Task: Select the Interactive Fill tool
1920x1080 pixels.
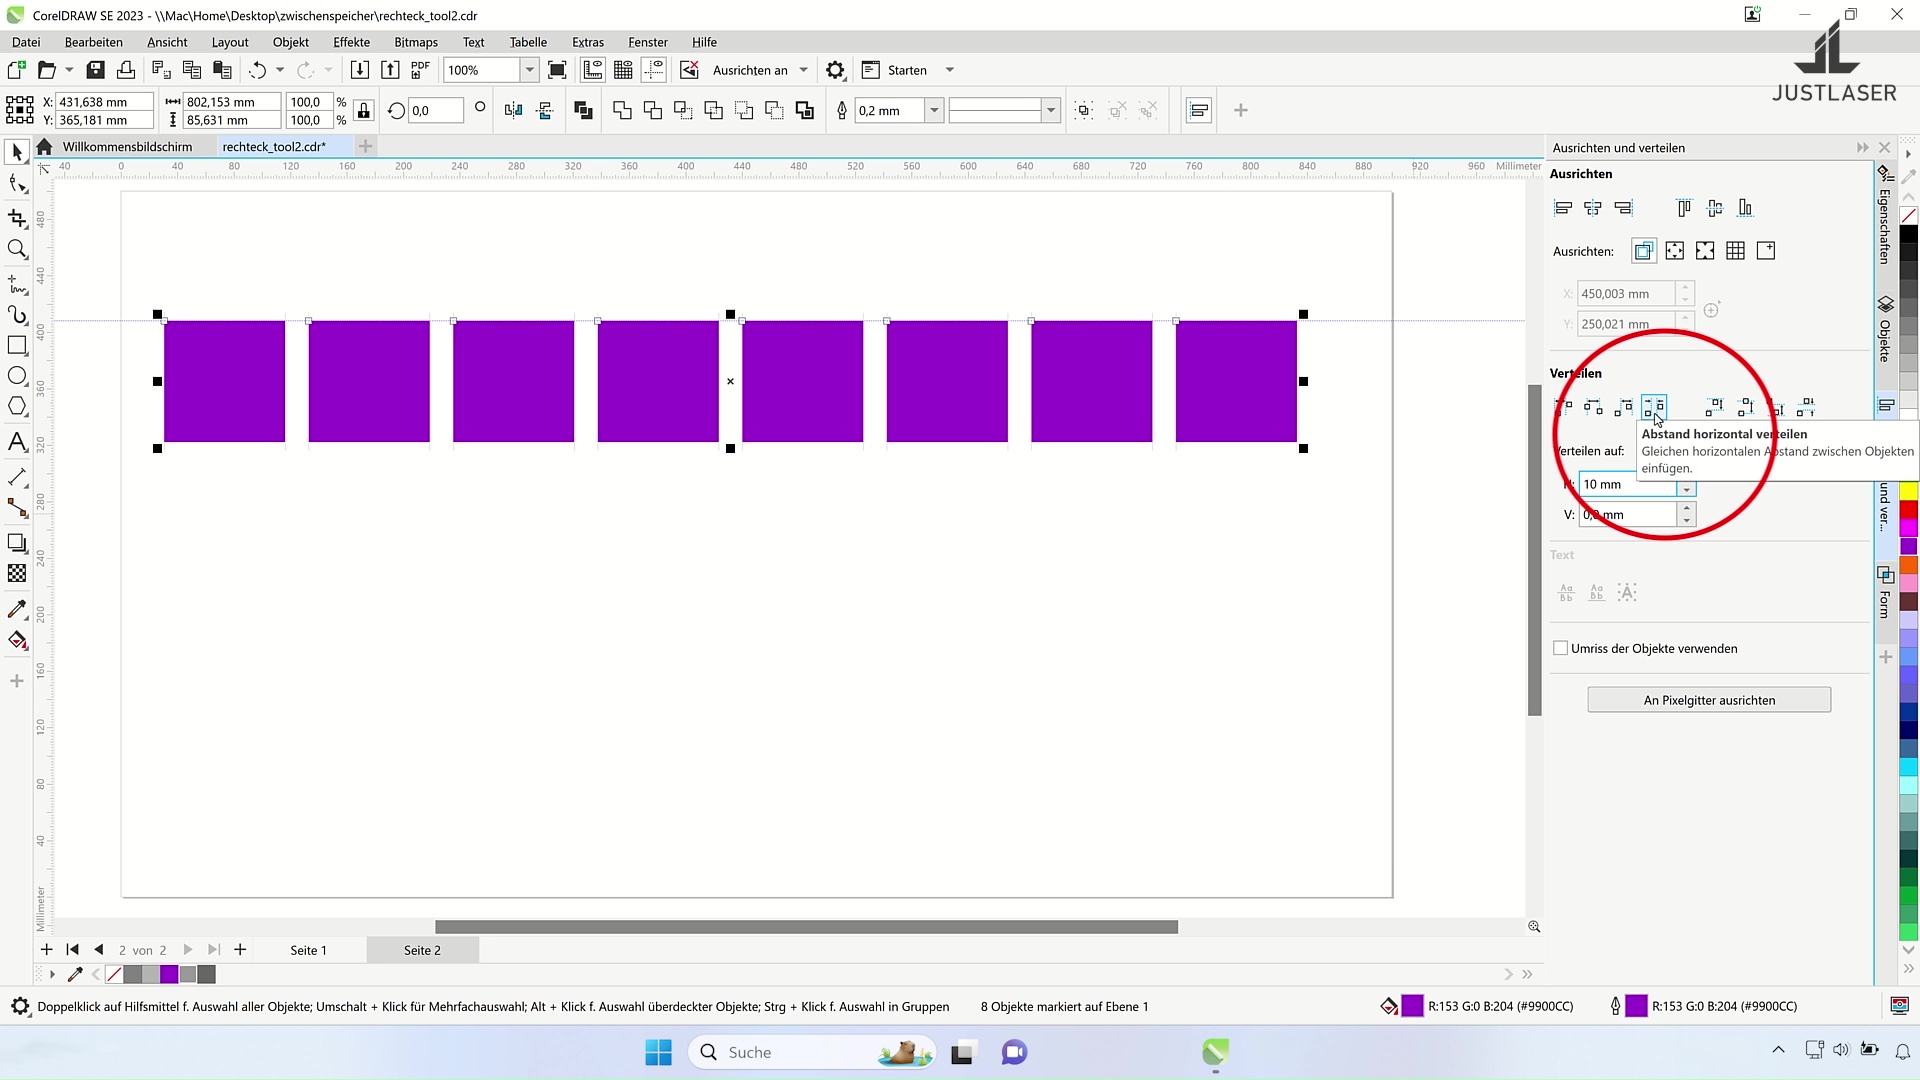Action: tap(17, 641)
